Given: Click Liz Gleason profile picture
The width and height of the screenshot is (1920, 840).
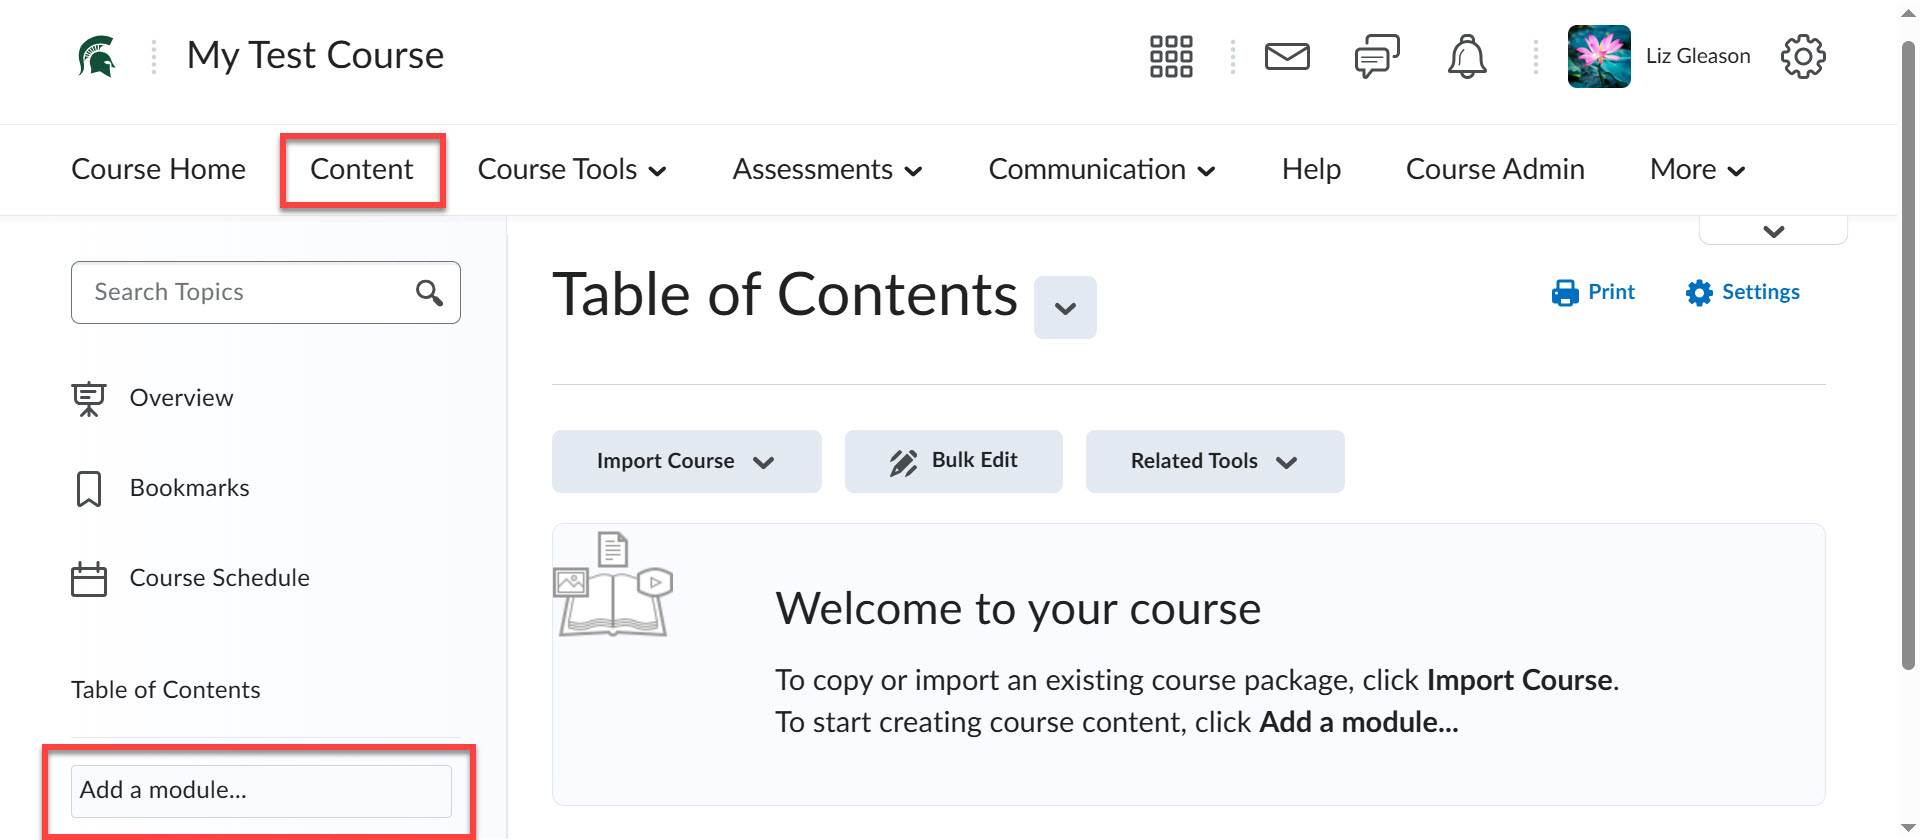Looking at the screenshot, I should (1599, 57).
